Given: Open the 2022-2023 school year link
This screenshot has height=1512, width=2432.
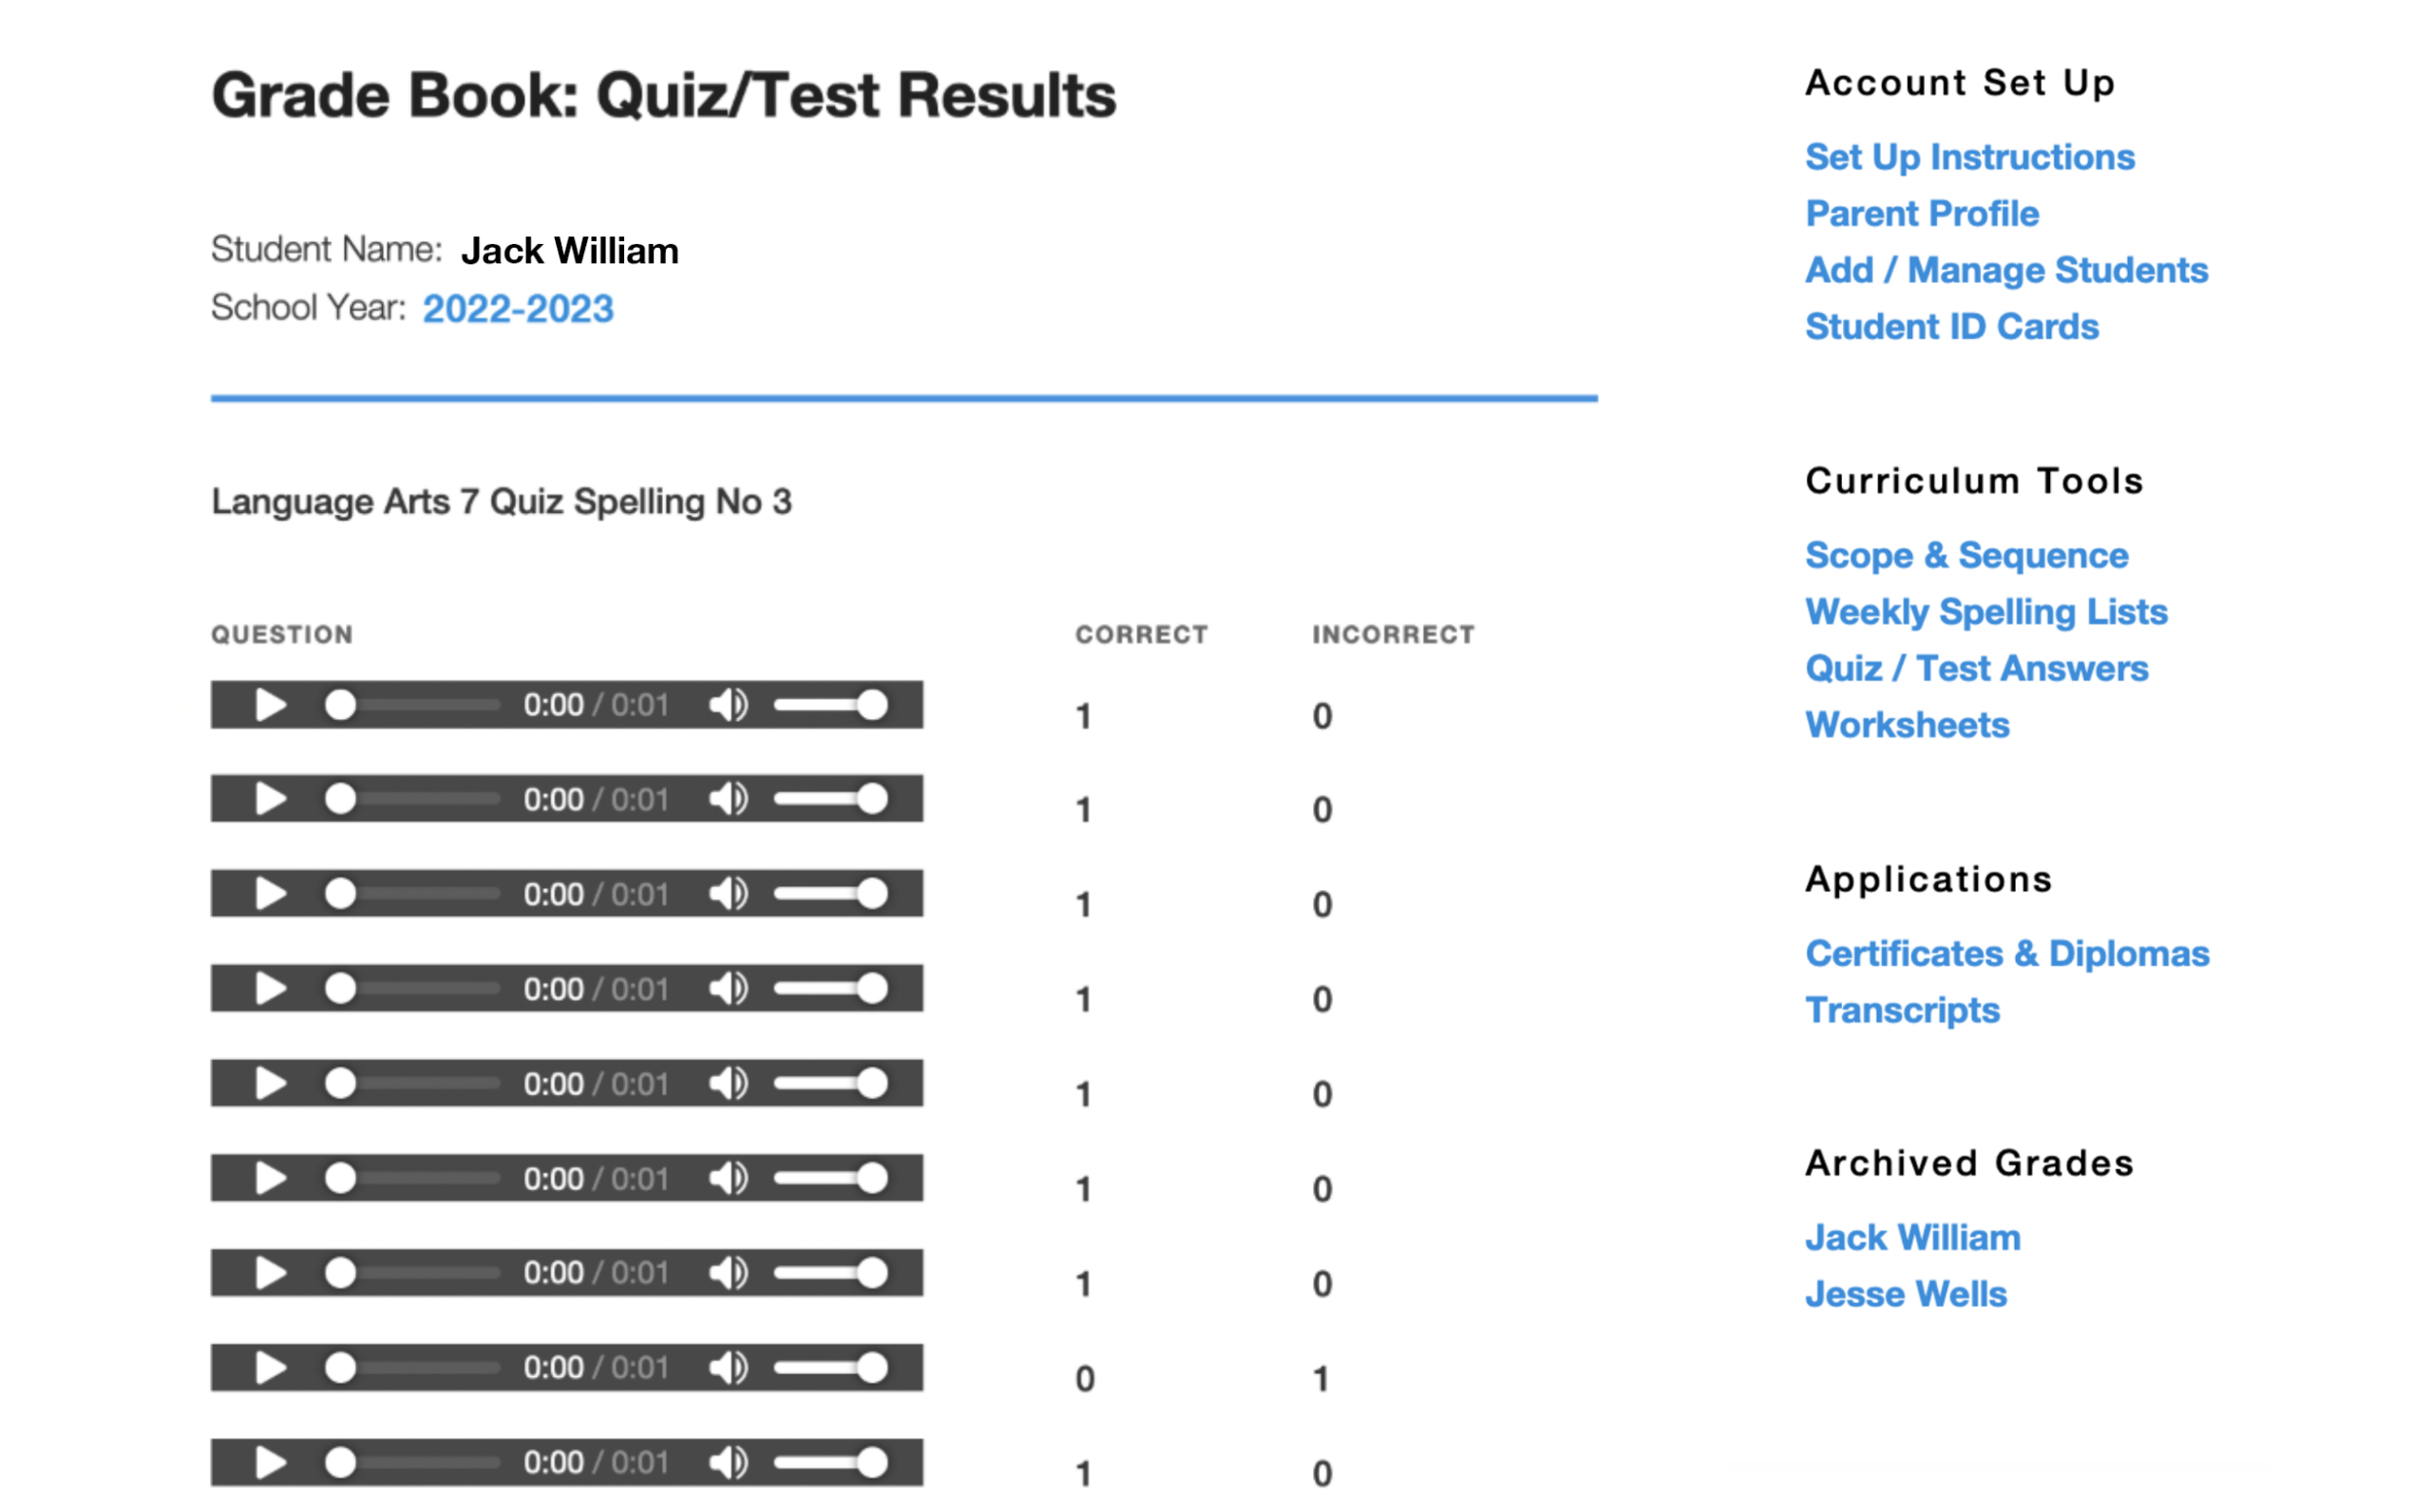Looking at the screenshot, I should point(519,308).
